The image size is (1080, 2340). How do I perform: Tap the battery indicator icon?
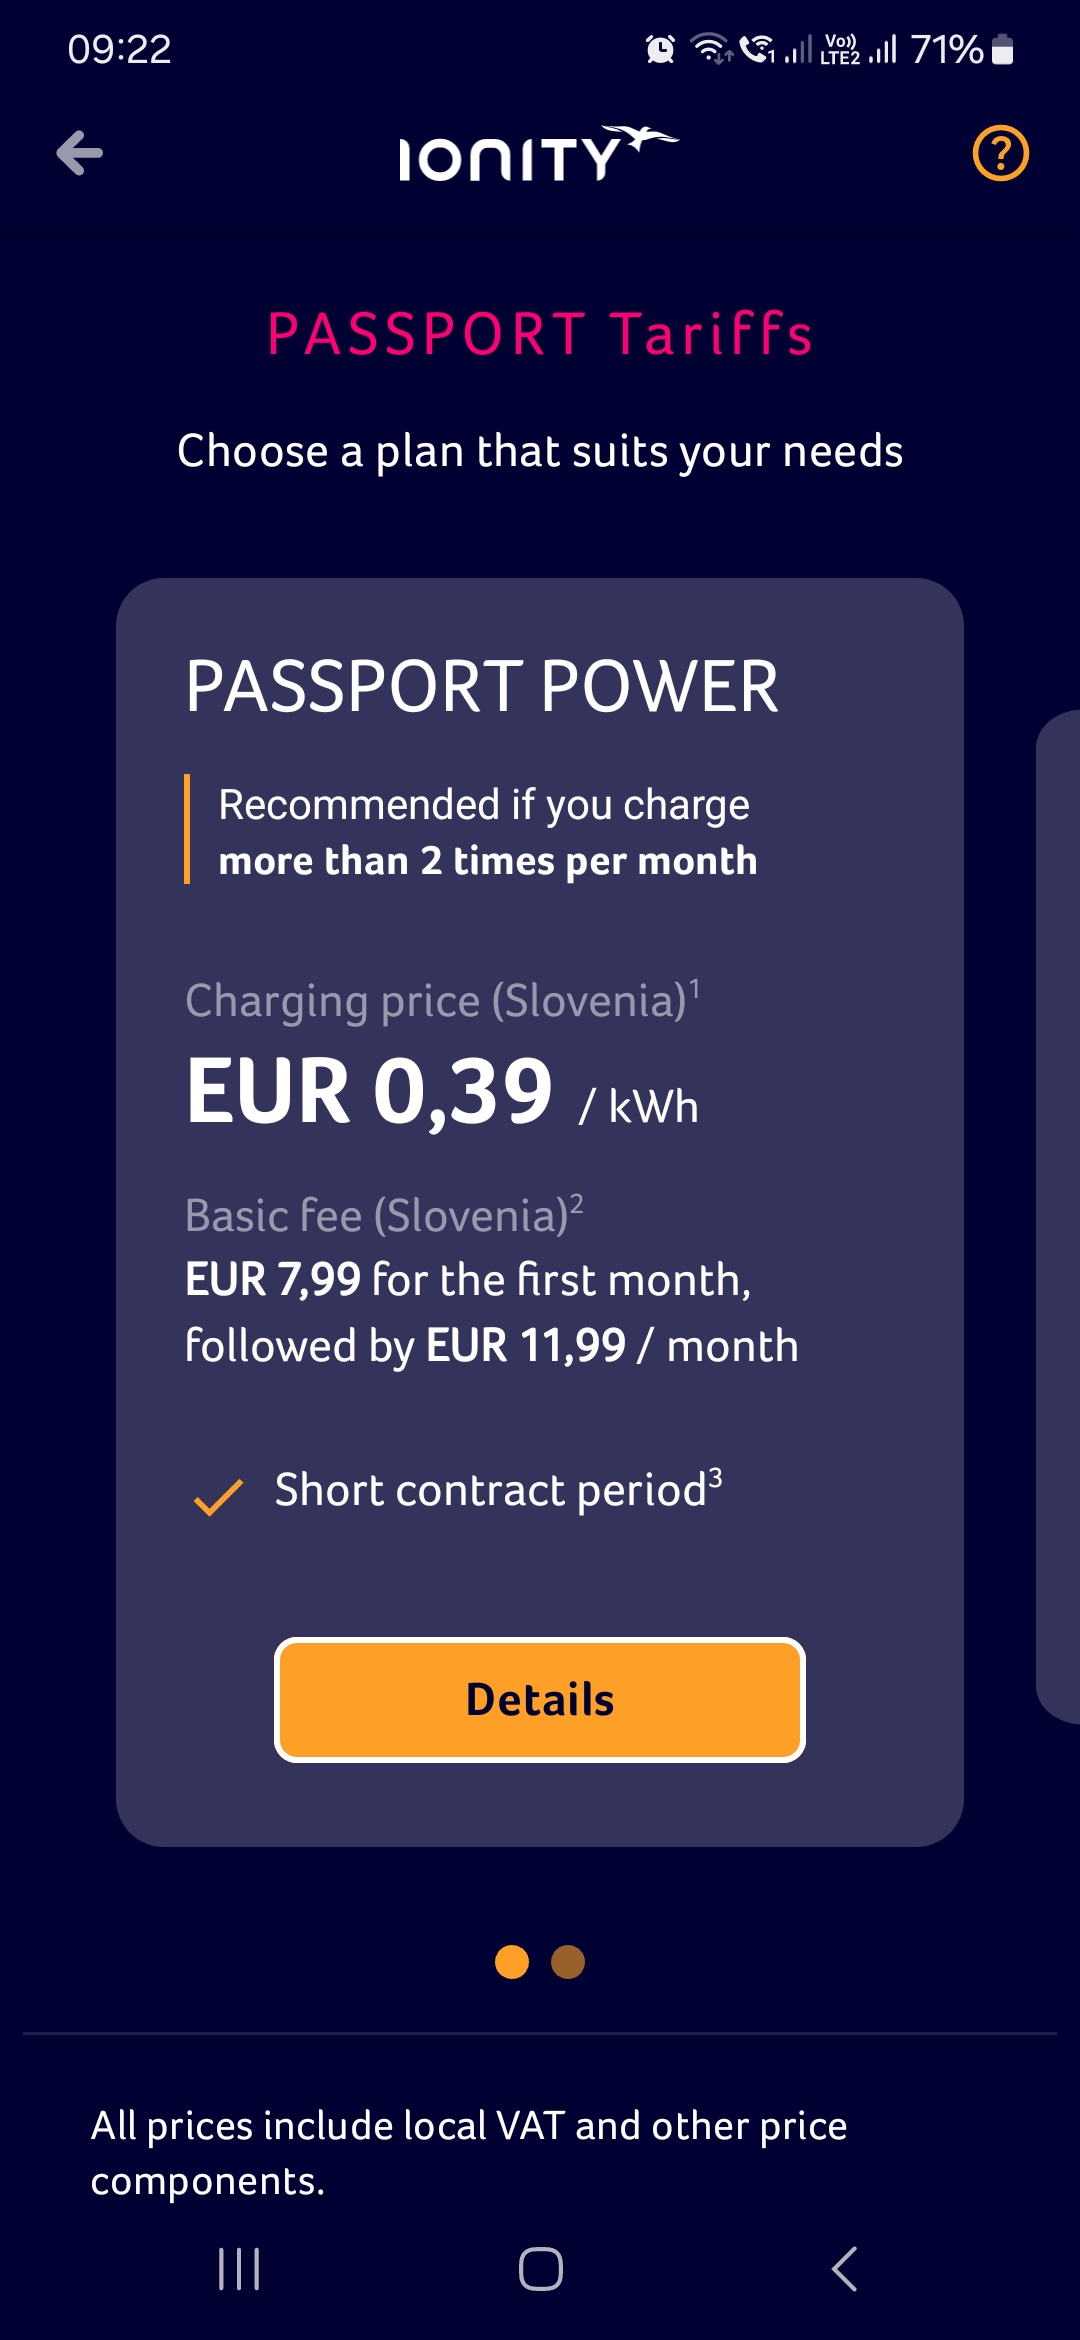(x=1002, y=49)
